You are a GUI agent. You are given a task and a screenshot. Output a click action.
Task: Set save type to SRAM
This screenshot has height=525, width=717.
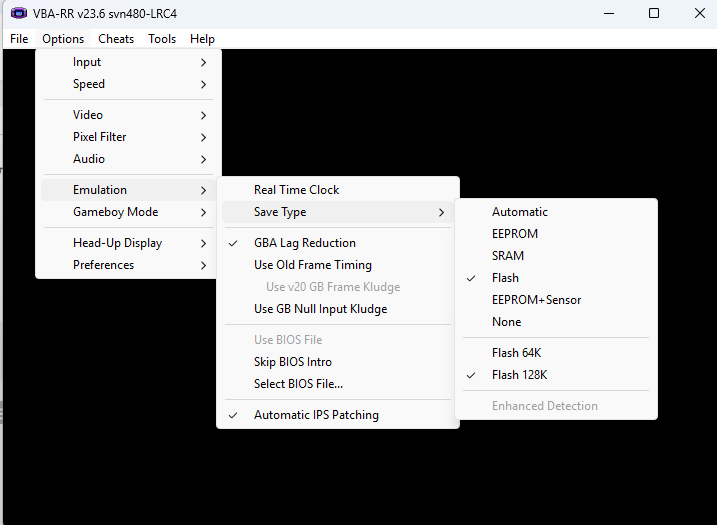(507, 256)
